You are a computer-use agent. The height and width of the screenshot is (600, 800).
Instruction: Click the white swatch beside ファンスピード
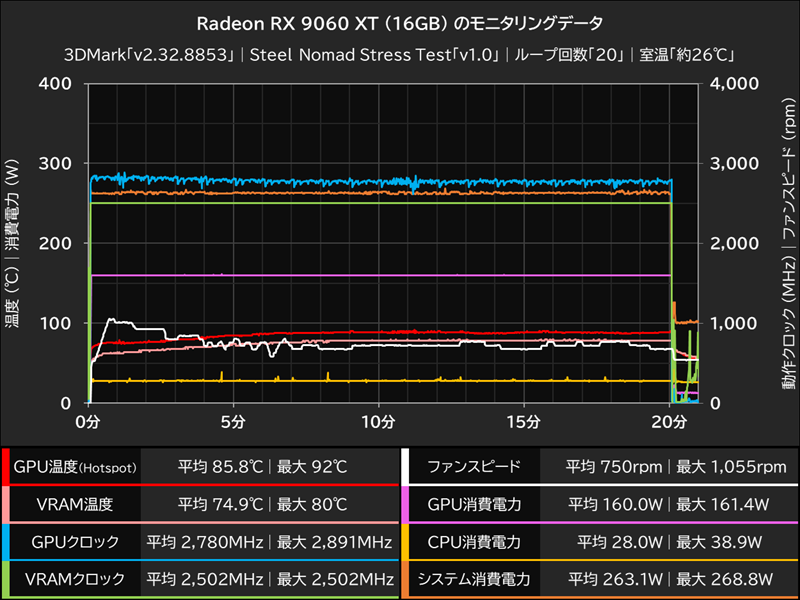405,467
